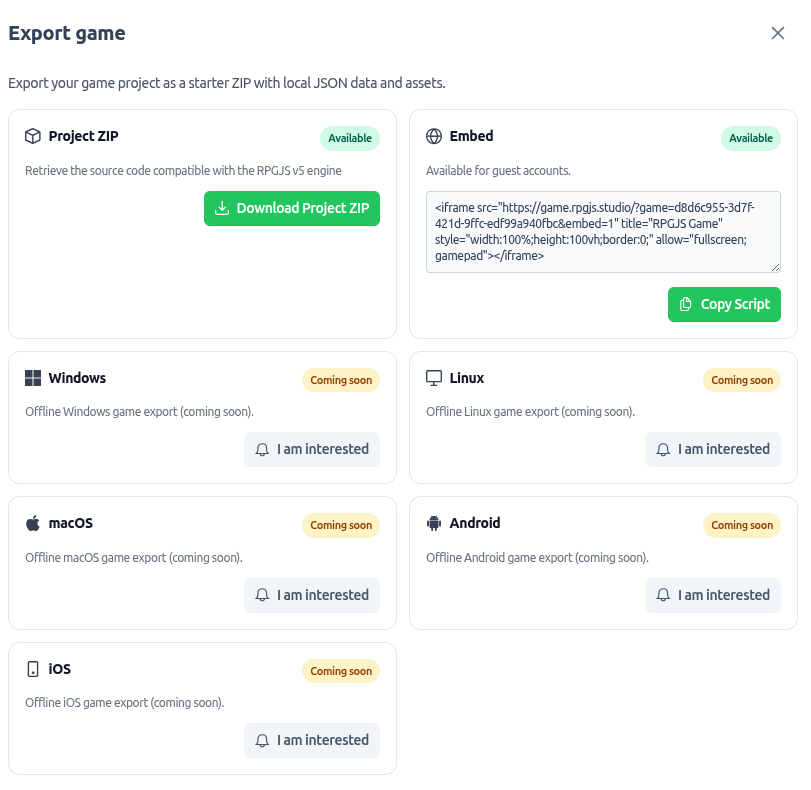This screenshot has height=790, width=811.
Task: Download the Project ZIP
Action: click(x=291, y=208)
